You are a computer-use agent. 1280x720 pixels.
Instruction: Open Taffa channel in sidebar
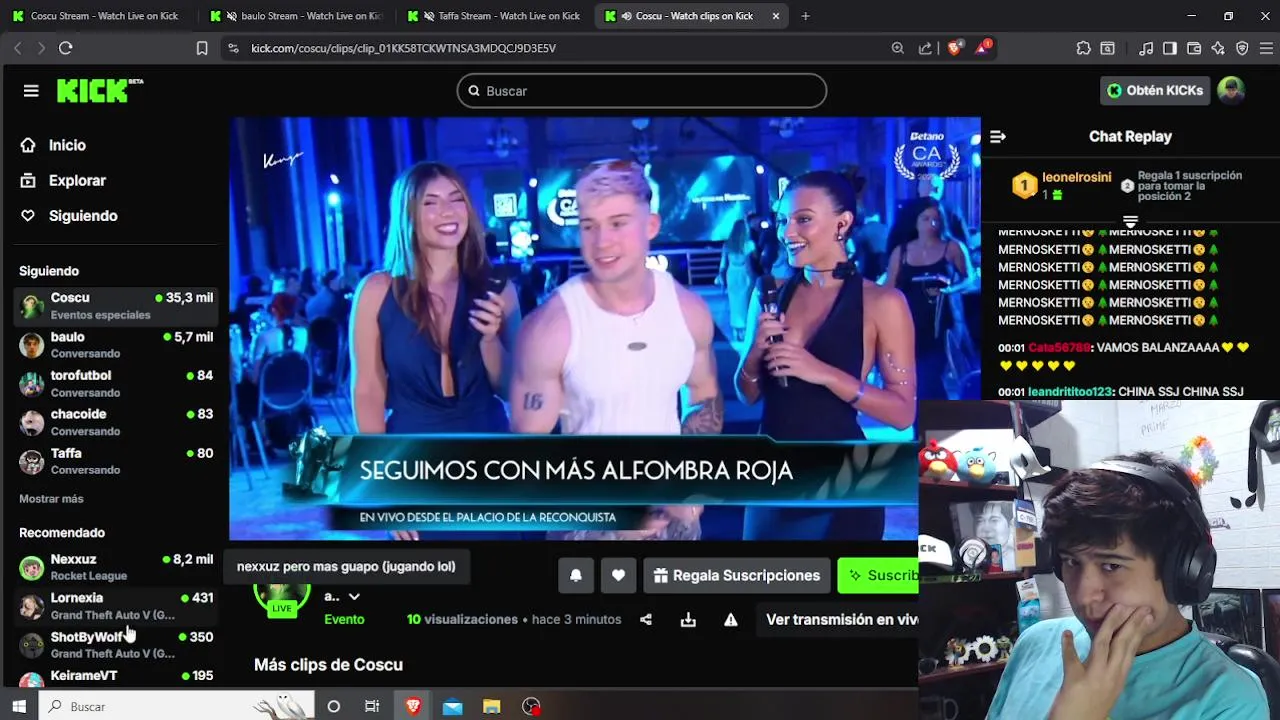[x=117, y=461]
